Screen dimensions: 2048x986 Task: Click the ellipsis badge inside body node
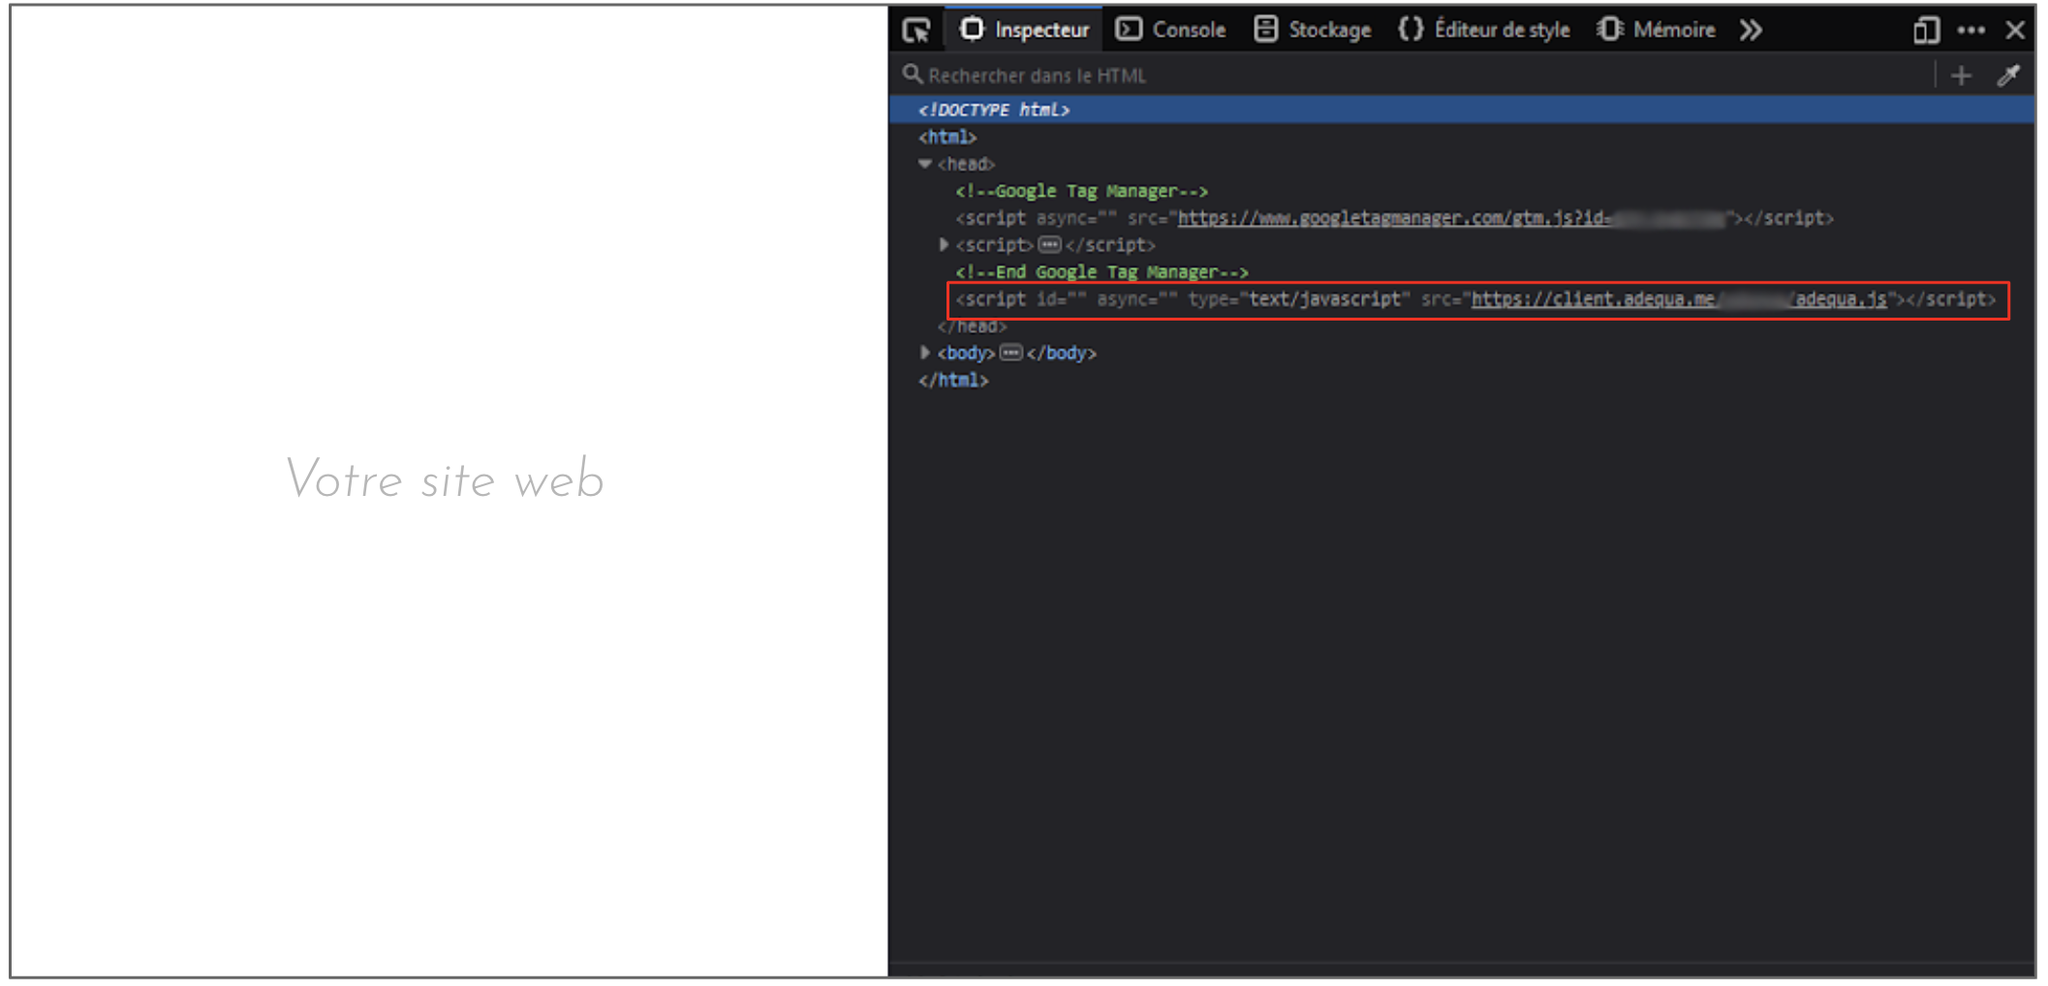(x=1011, y=353)
